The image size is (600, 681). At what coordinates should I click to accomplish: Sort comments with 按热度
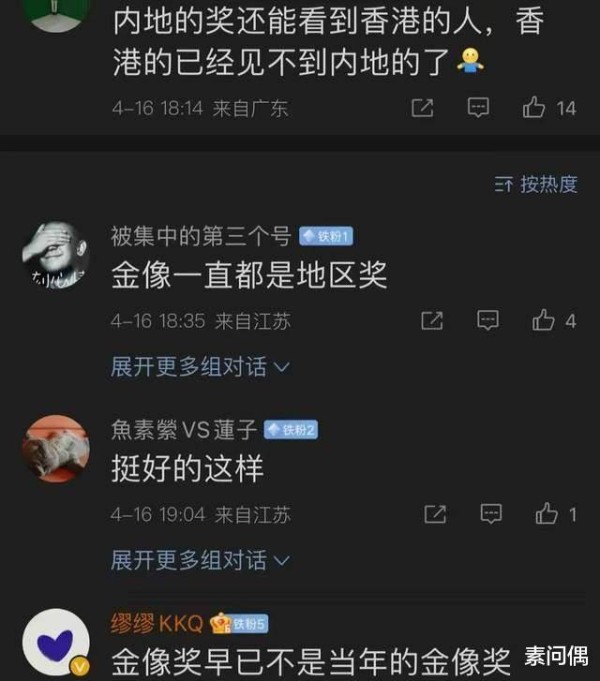pyautogui.click(x=536, y=185)
